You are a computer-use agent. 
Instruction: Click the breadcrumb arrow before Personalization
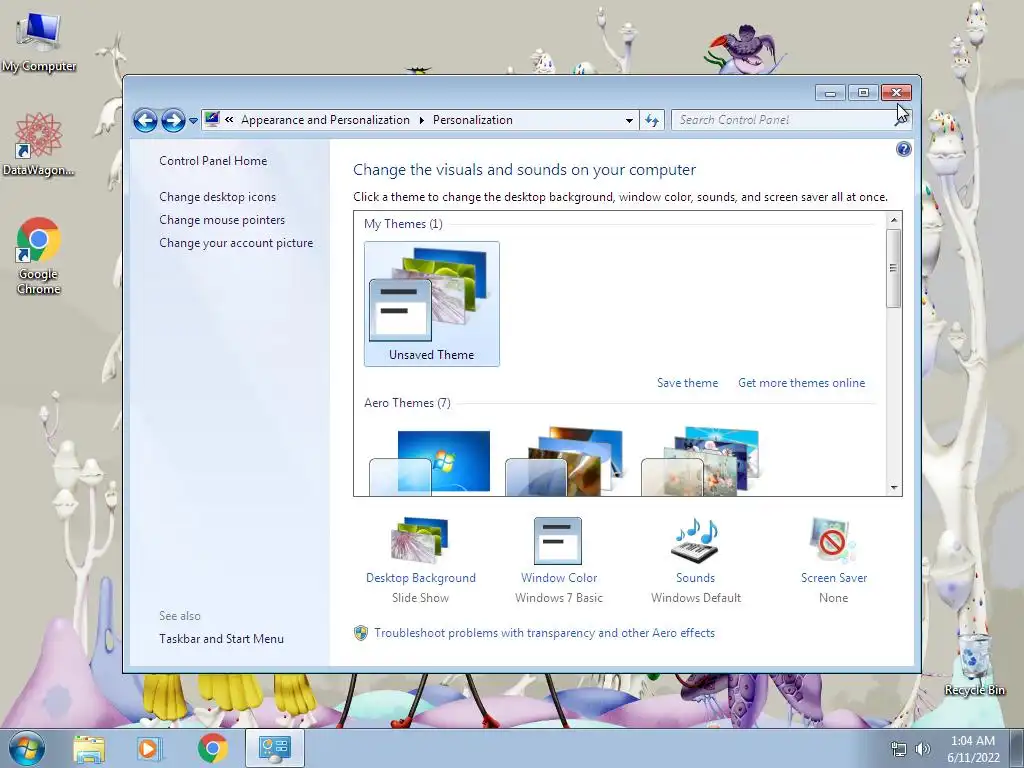pyautogui.click(x=421, y=120)
